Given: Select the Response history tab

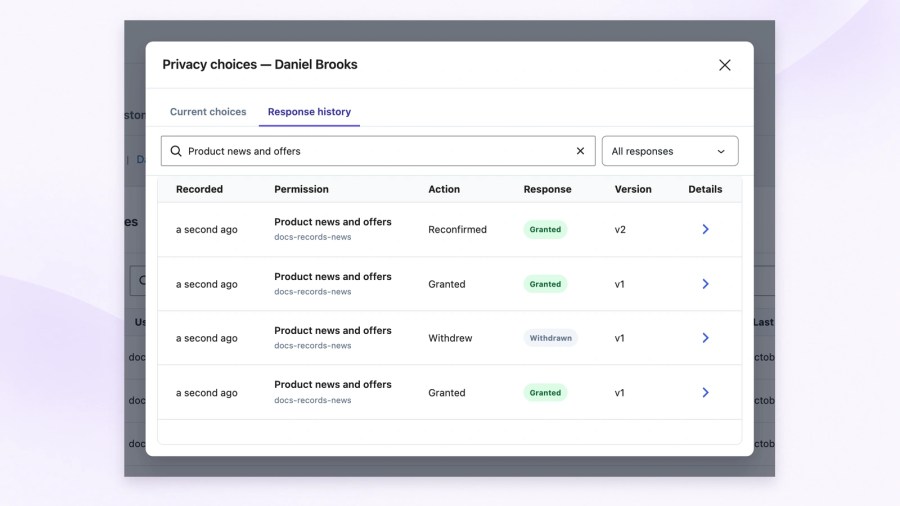Looking at the screenshot, I should tap(309, 112).
